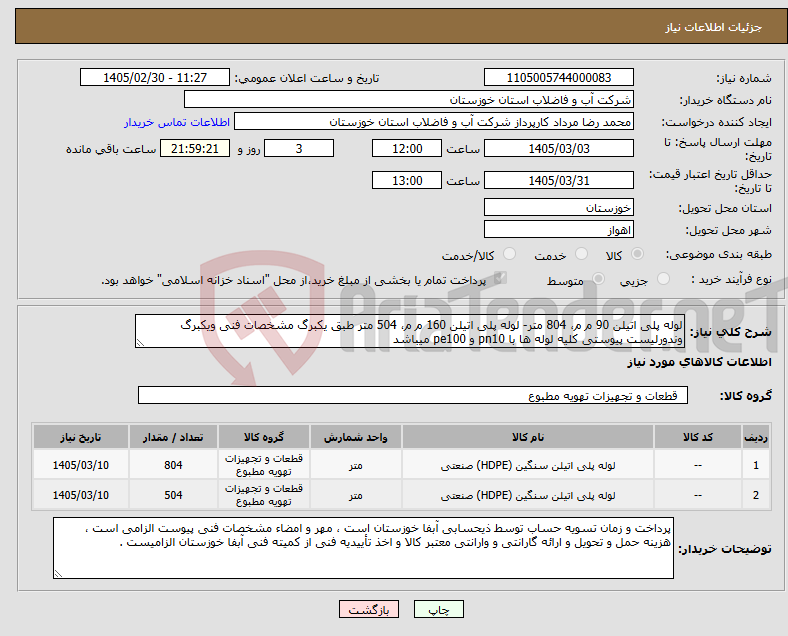Click the need number field 1105005744000083

[558, 77]
